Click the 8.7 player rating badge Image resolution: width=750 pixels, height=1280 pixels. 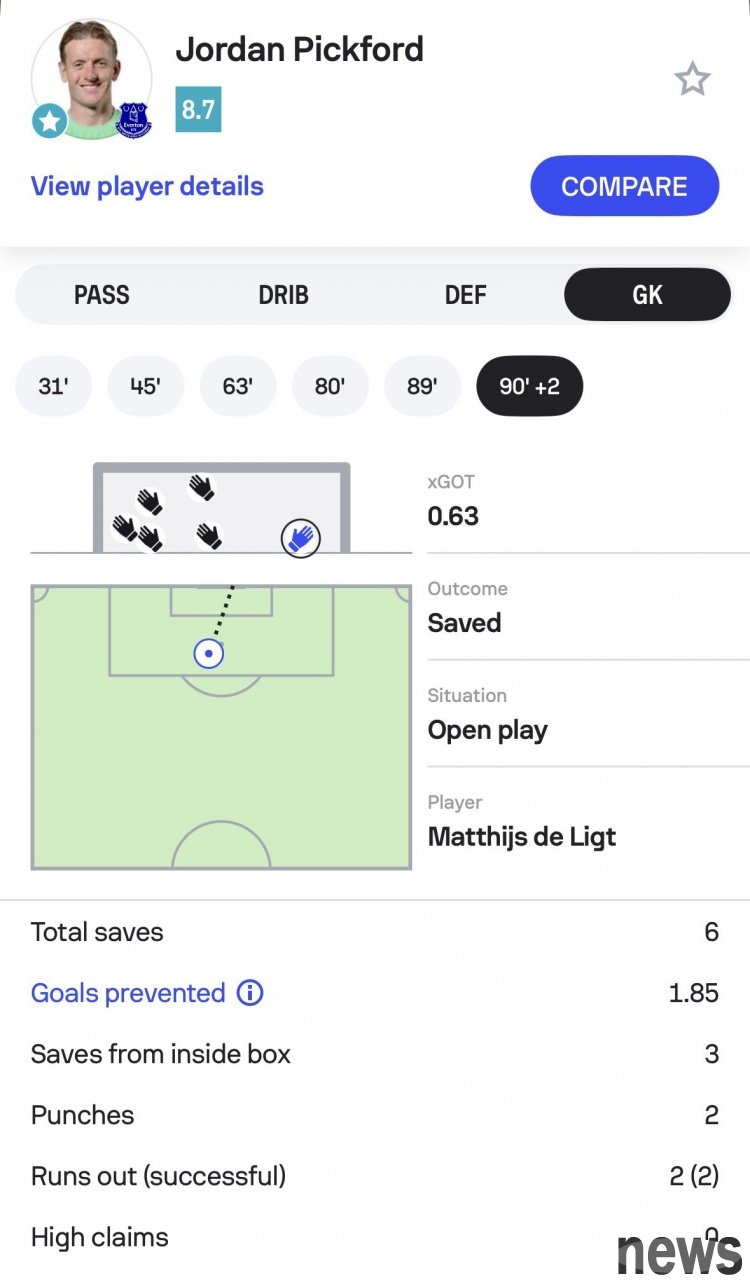tap(198, 110)
